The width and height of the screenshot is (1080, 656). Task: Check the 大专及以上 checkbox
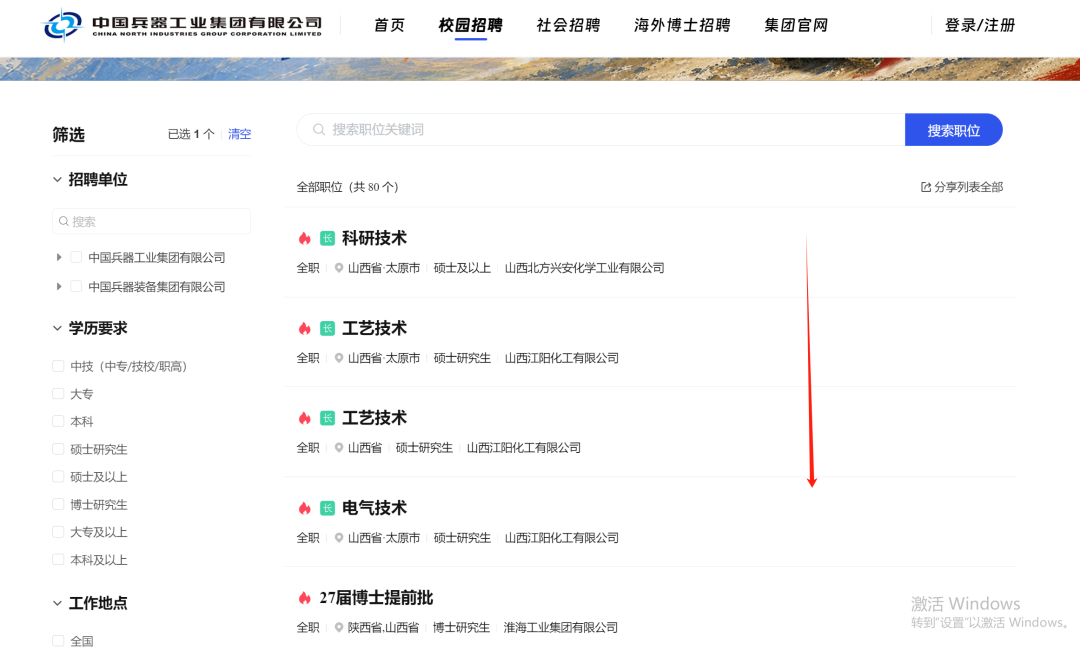(58, 532)
